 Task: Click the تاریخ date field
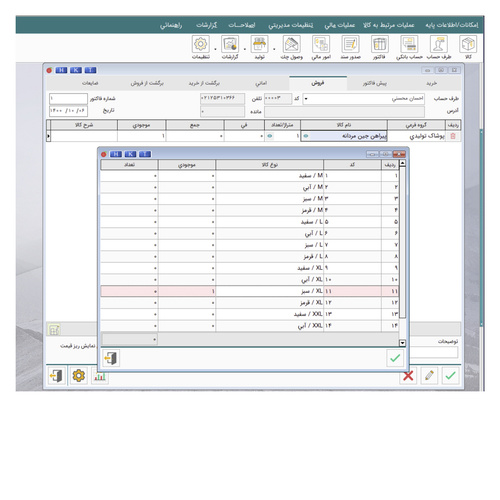coord(68,111)
